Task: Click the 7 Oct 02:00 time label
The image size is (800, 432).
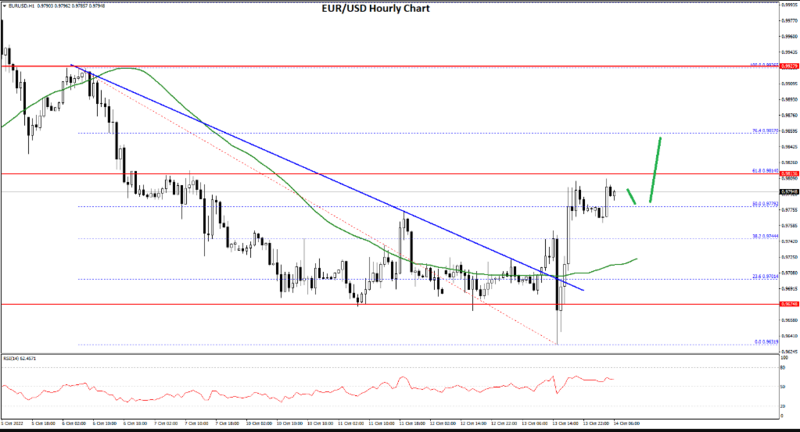Action: tap(166, 423)
